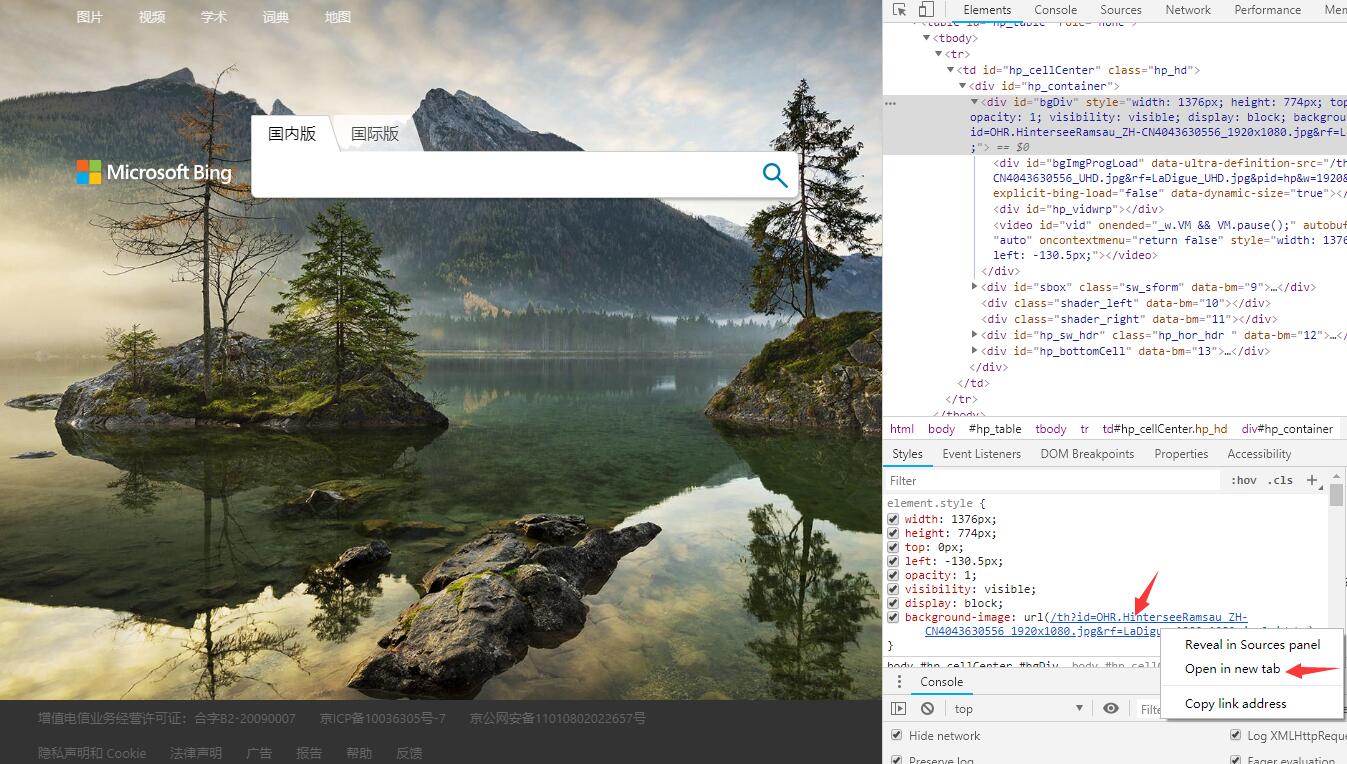Open the 图片 link on Bing

pos(90,17)
